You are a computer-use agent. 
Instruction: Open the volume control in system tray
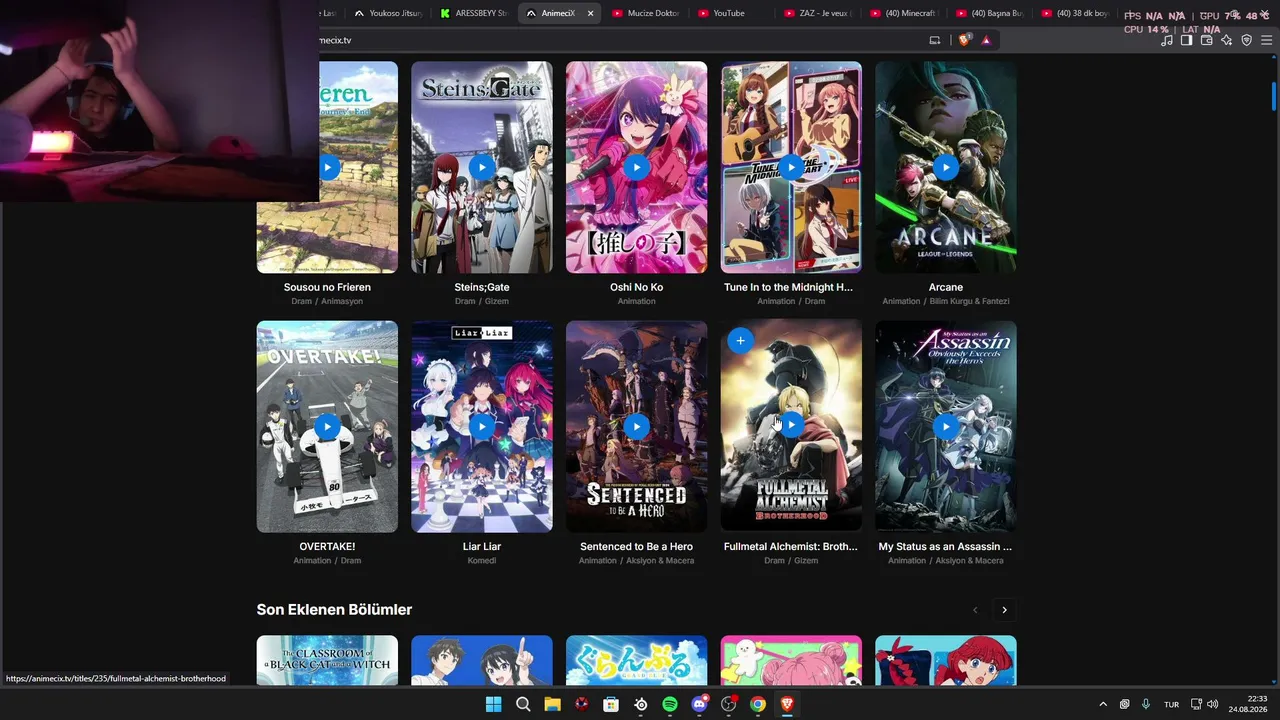pos(1213,704)
